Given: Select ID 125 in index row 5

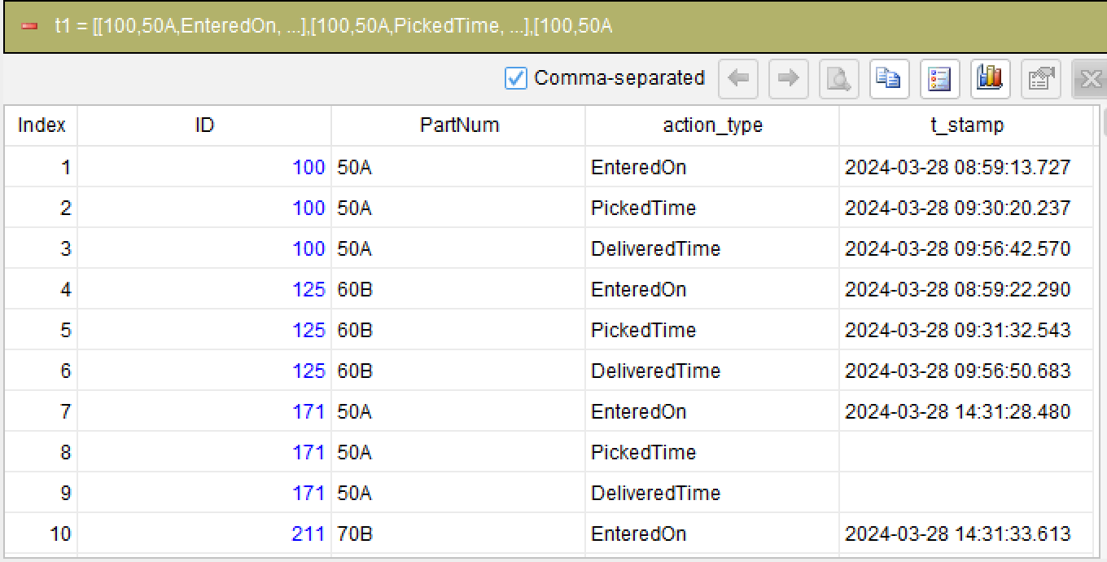Looking at the screenshot, I should click(x=309, y=330).
